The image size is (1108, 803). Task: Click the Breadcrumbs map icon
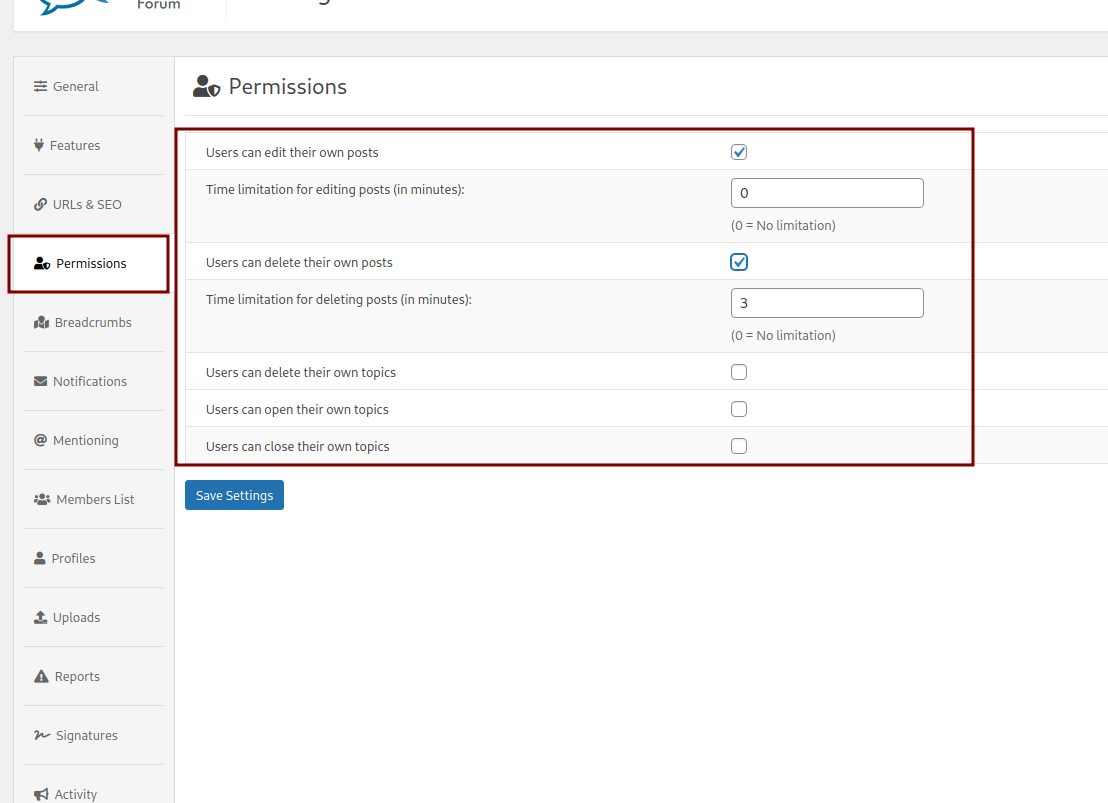pos(41,323)
